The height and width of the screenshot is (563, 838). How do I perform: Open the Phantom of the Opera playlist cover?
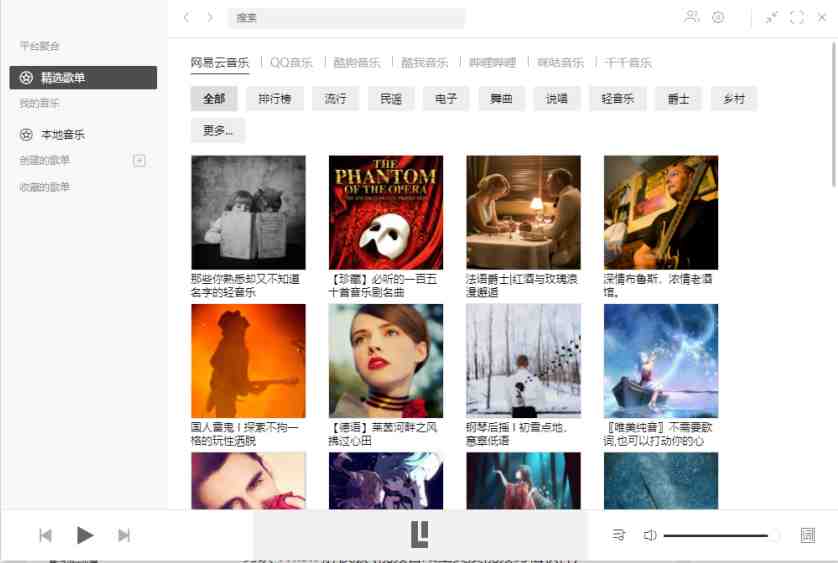coord(386,212)
